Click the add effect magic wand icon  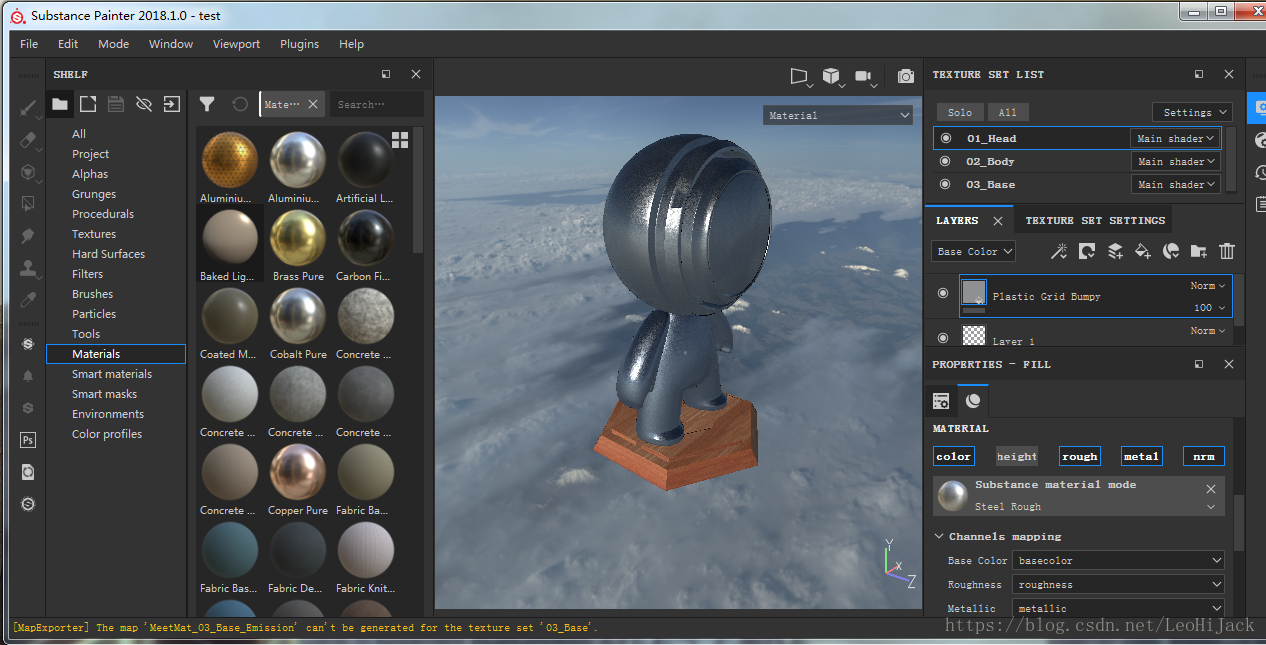click(1059, 251)
